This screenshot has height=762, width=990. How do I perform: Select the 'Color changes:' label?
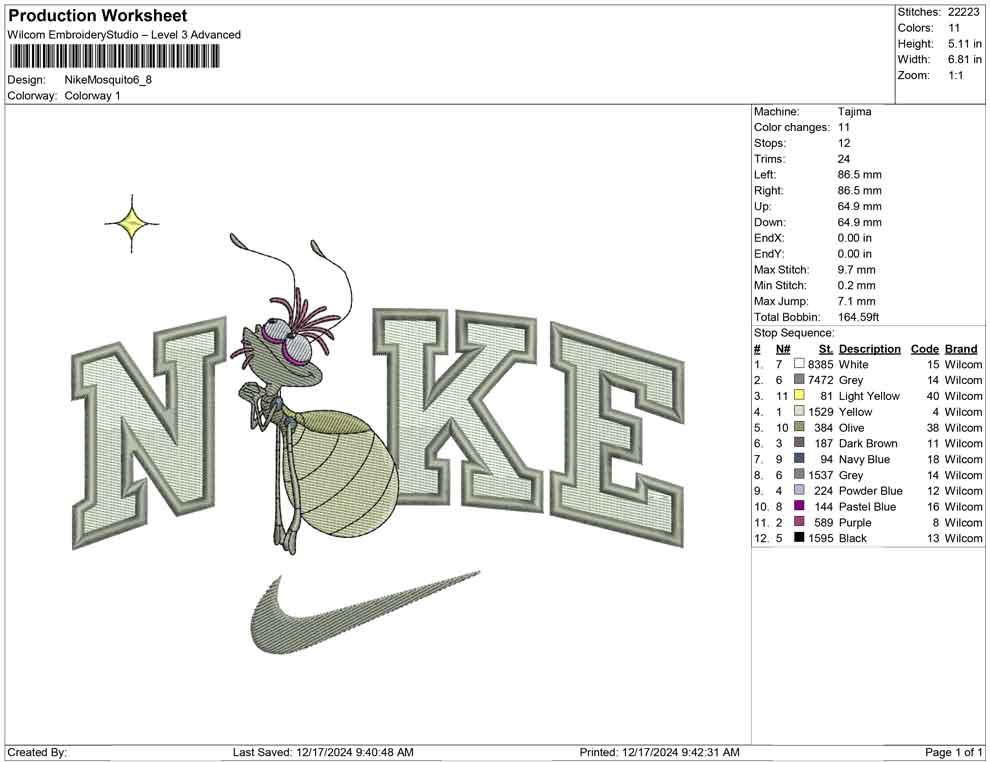click(x=792, y=127)
